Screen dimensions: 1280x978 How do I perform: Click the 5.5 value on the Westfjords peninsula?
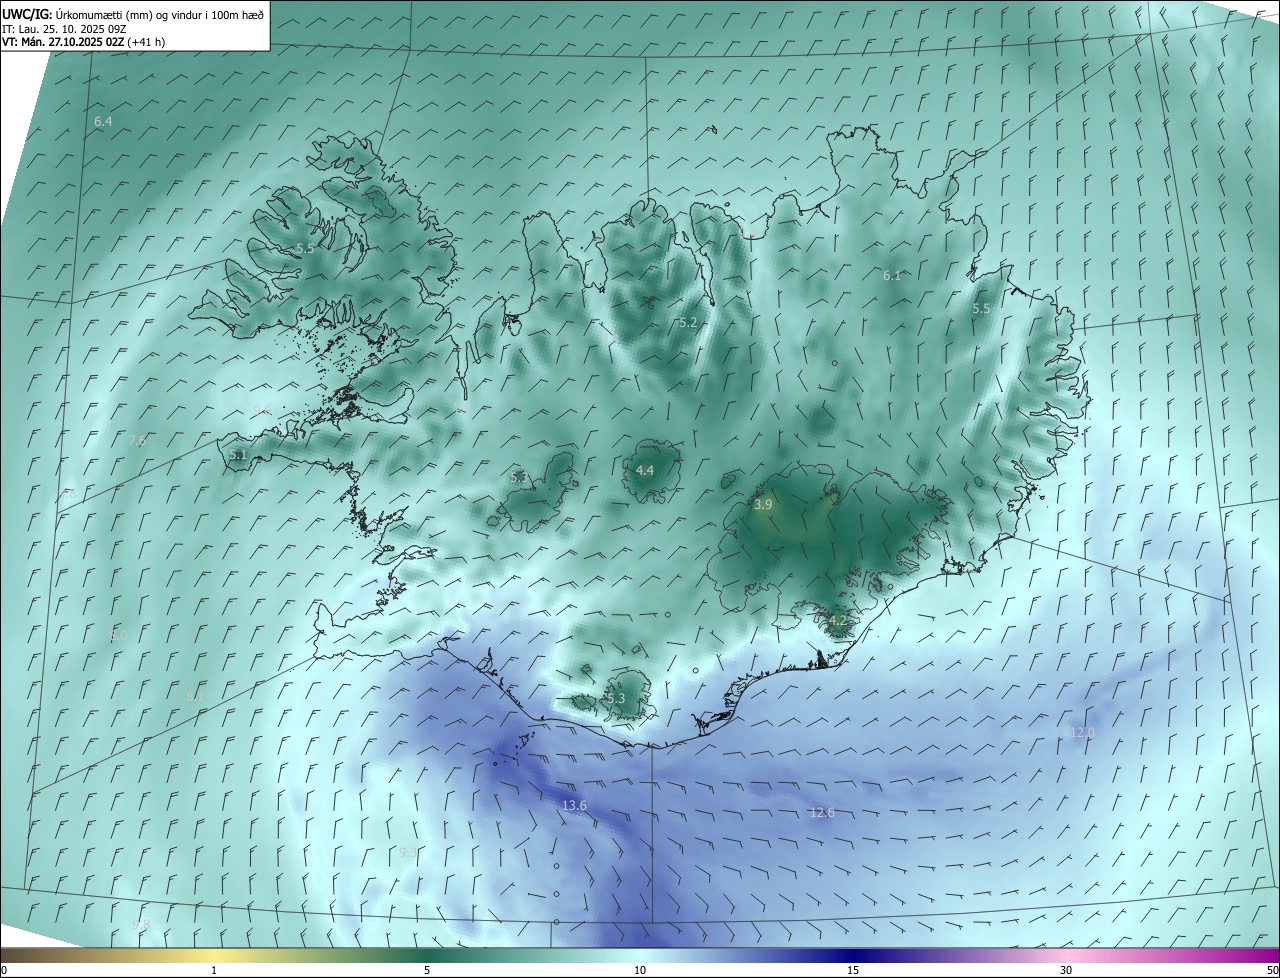305,248
